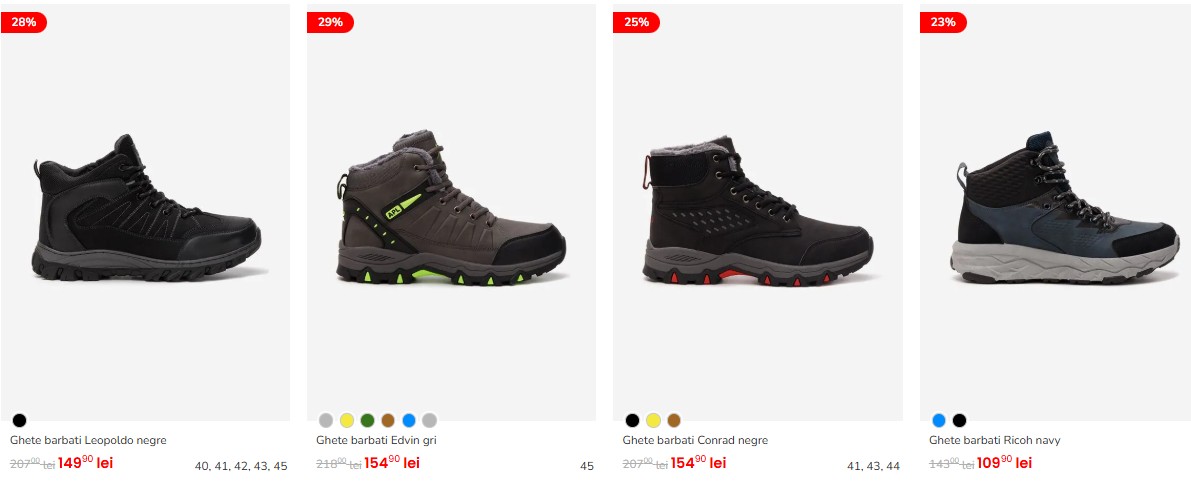1191x485 pixels.
Task: Pick the black swatch under Ricoh boots
Action: [x=959, y=420]
